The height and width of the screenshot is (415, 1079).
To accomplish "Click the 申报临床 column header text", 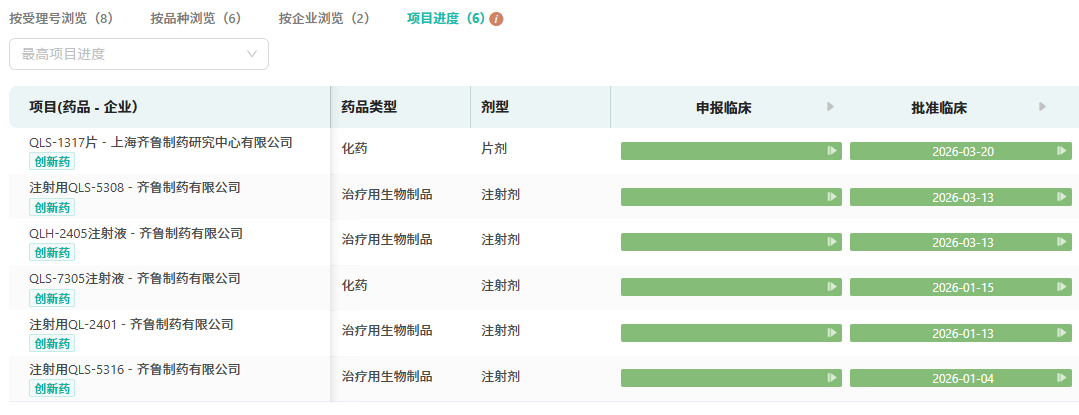I will (723, 107).
